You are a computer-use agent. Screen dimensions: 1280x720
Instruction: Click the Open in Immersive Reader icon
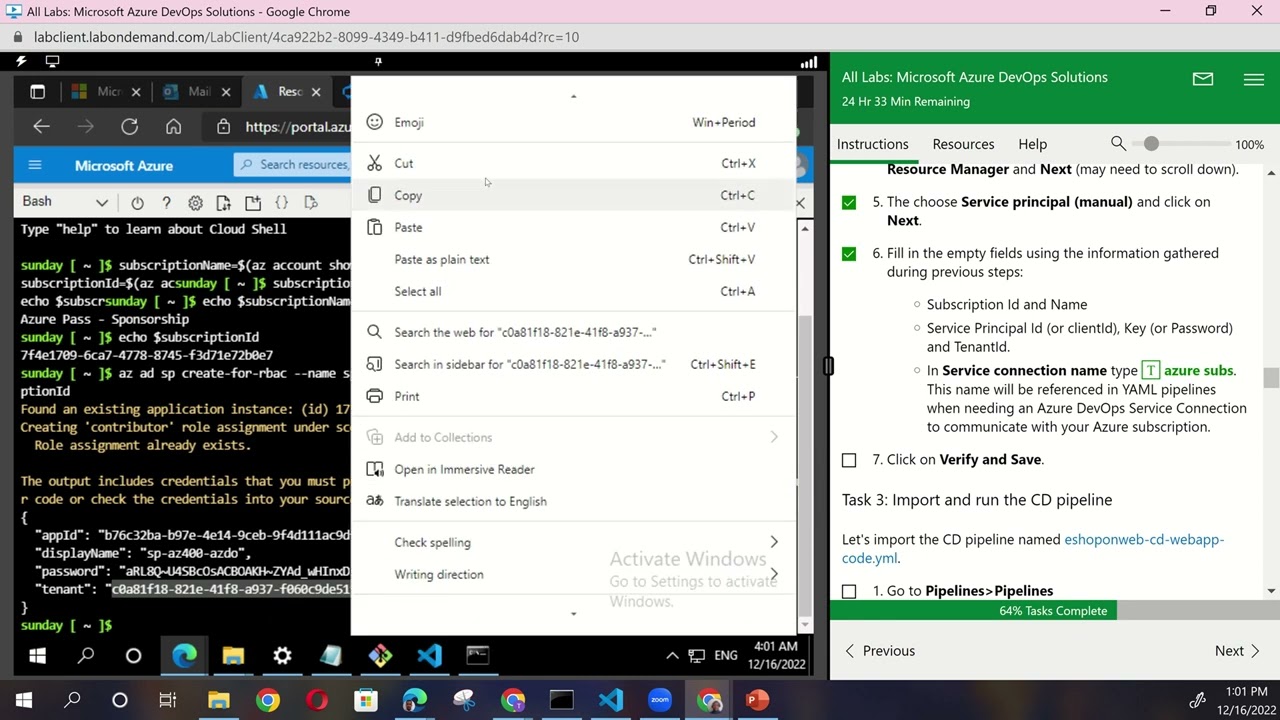coord(375,469)
